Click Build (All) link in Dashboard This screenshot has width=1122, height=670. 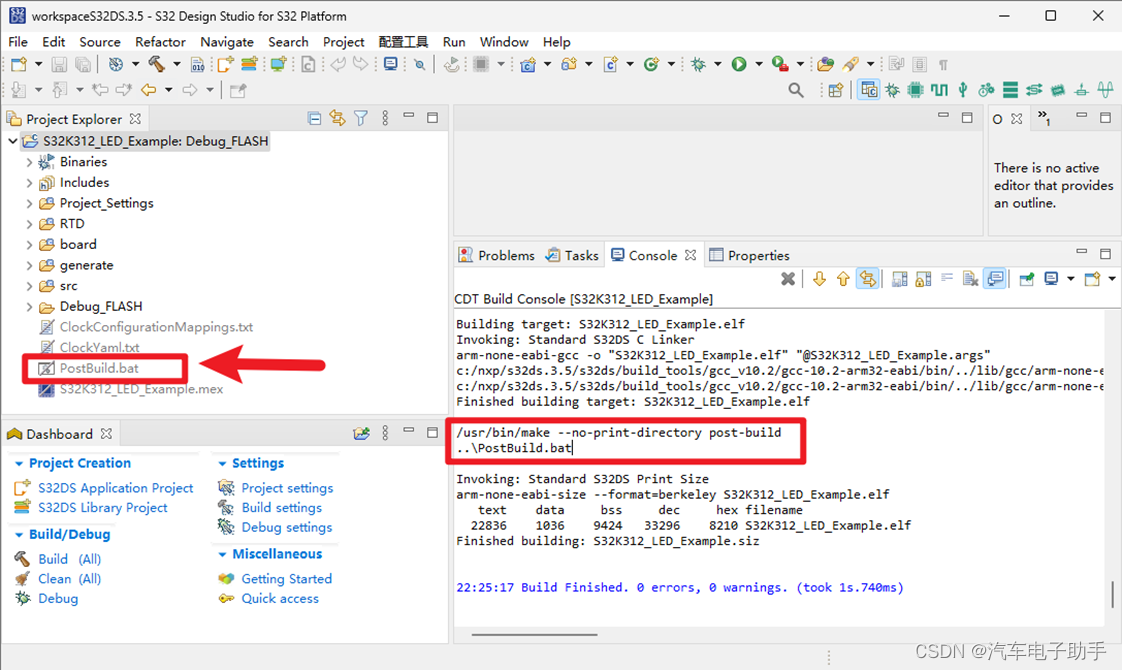click(x=69, y=559)
